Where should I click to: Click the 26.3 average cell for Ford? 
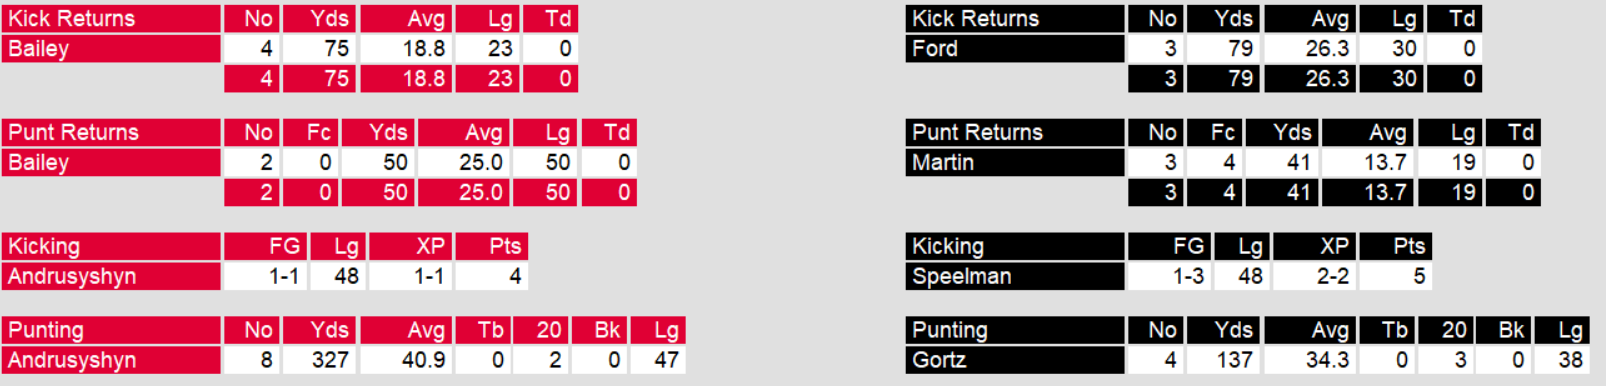tap(1310, 49)
